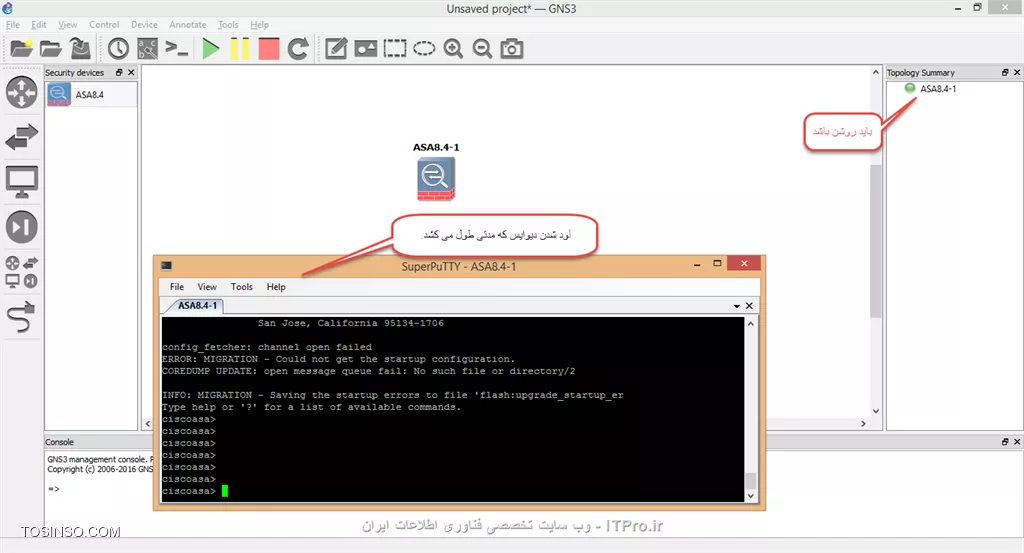The width and height of the screenshot is (1024, 553).
Task: Click canvas horizontal scroll right arrow
Action: click(x=863, y=424)
